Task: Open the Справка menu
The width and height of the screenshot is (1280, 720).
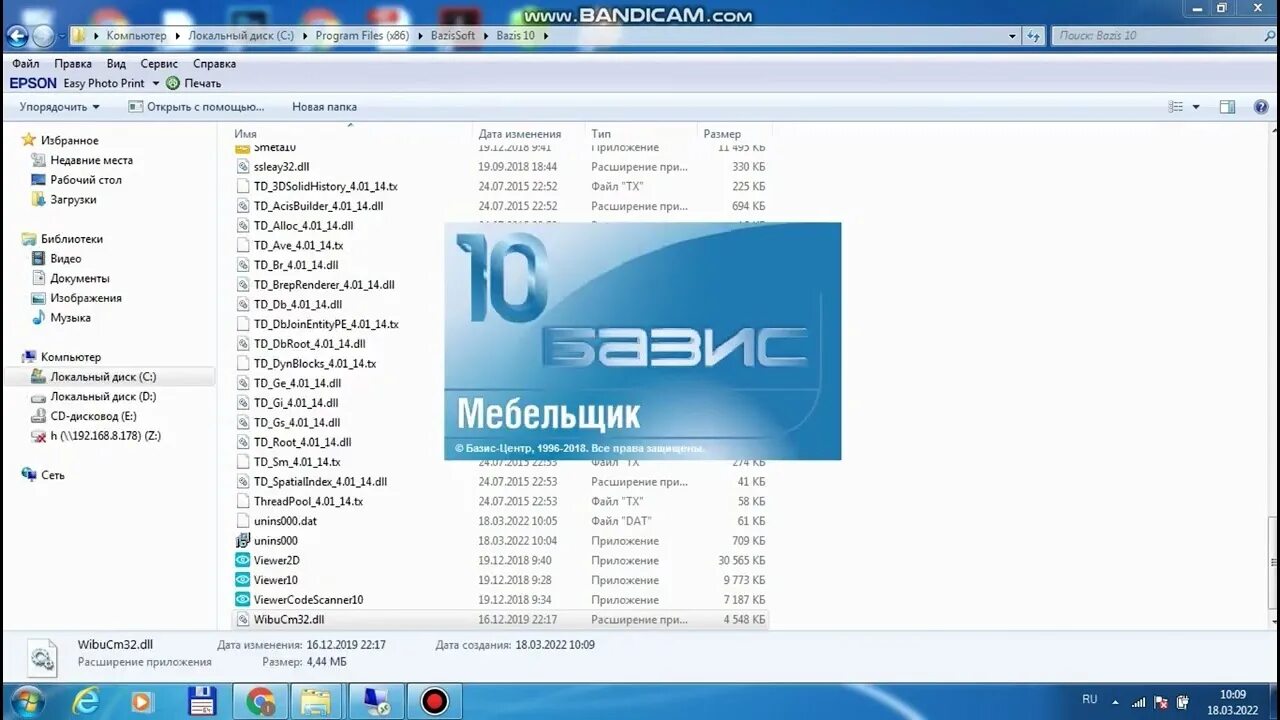Action: pyautogui.click(x=214, y=63)
